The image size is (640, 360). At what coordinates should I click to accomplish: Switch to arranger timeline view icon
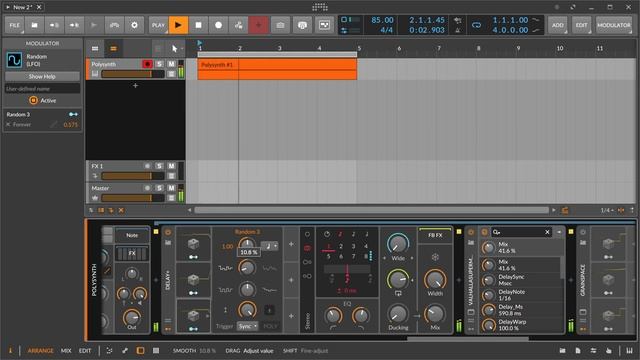pos(113,49)
